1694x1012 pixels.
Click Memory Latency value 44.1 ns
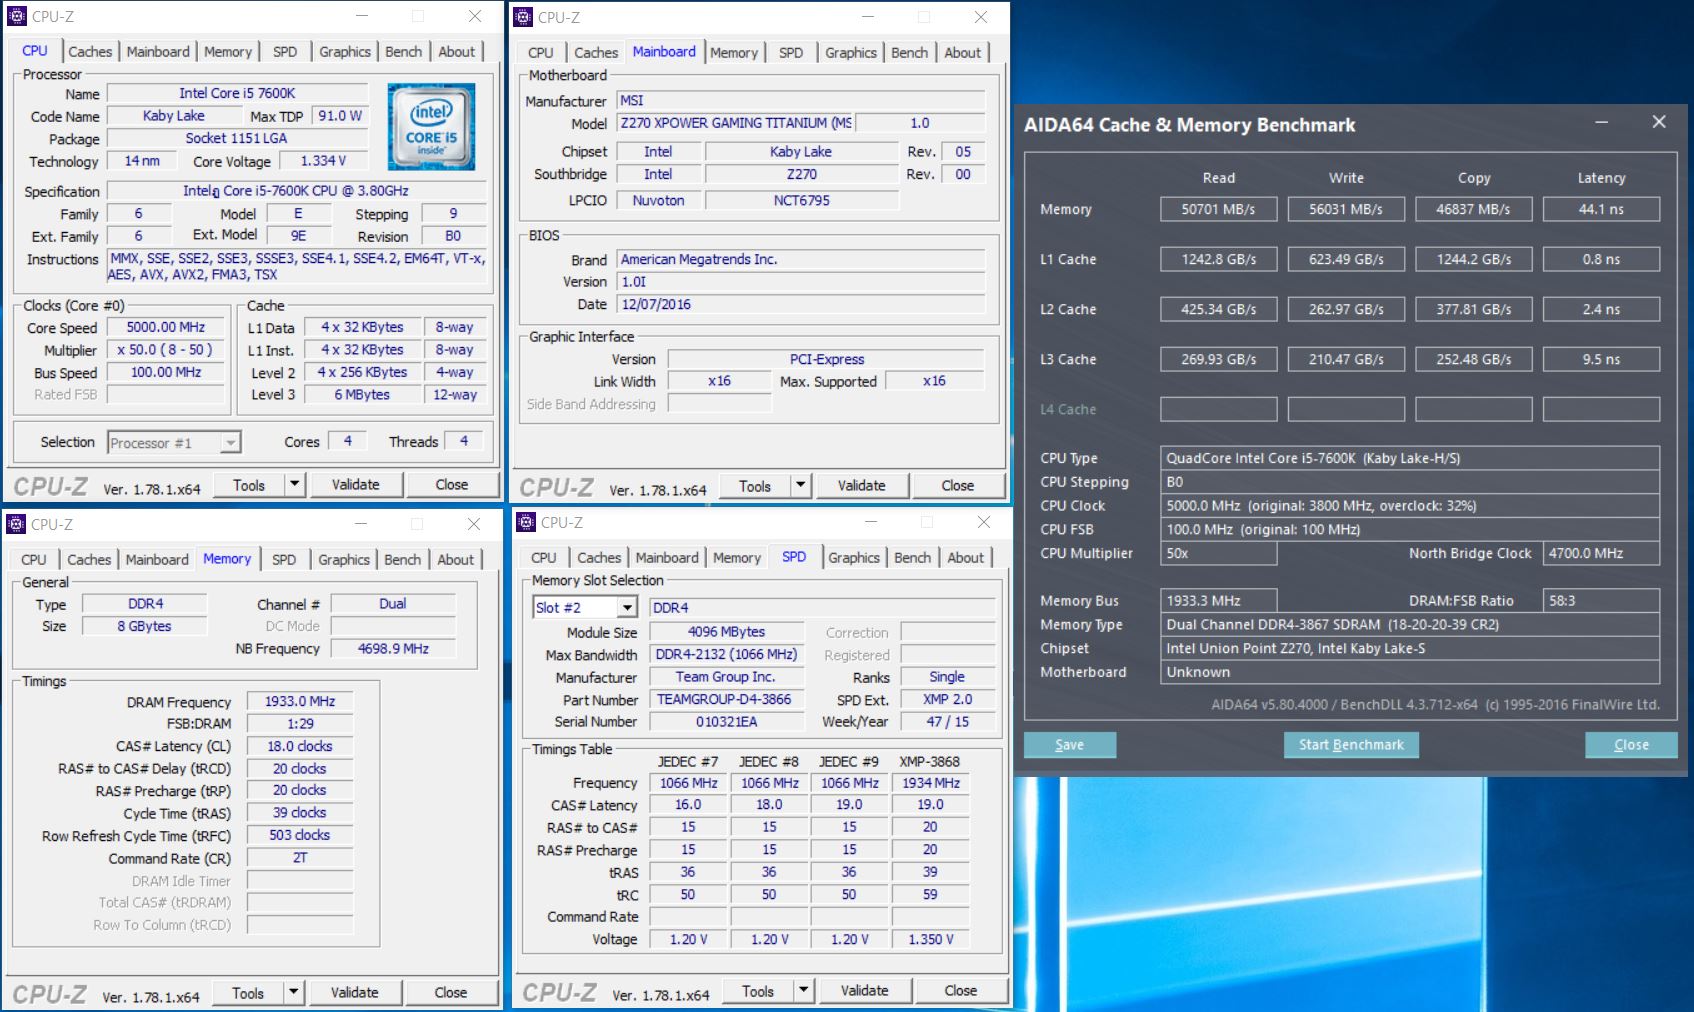pos(1601,209)
